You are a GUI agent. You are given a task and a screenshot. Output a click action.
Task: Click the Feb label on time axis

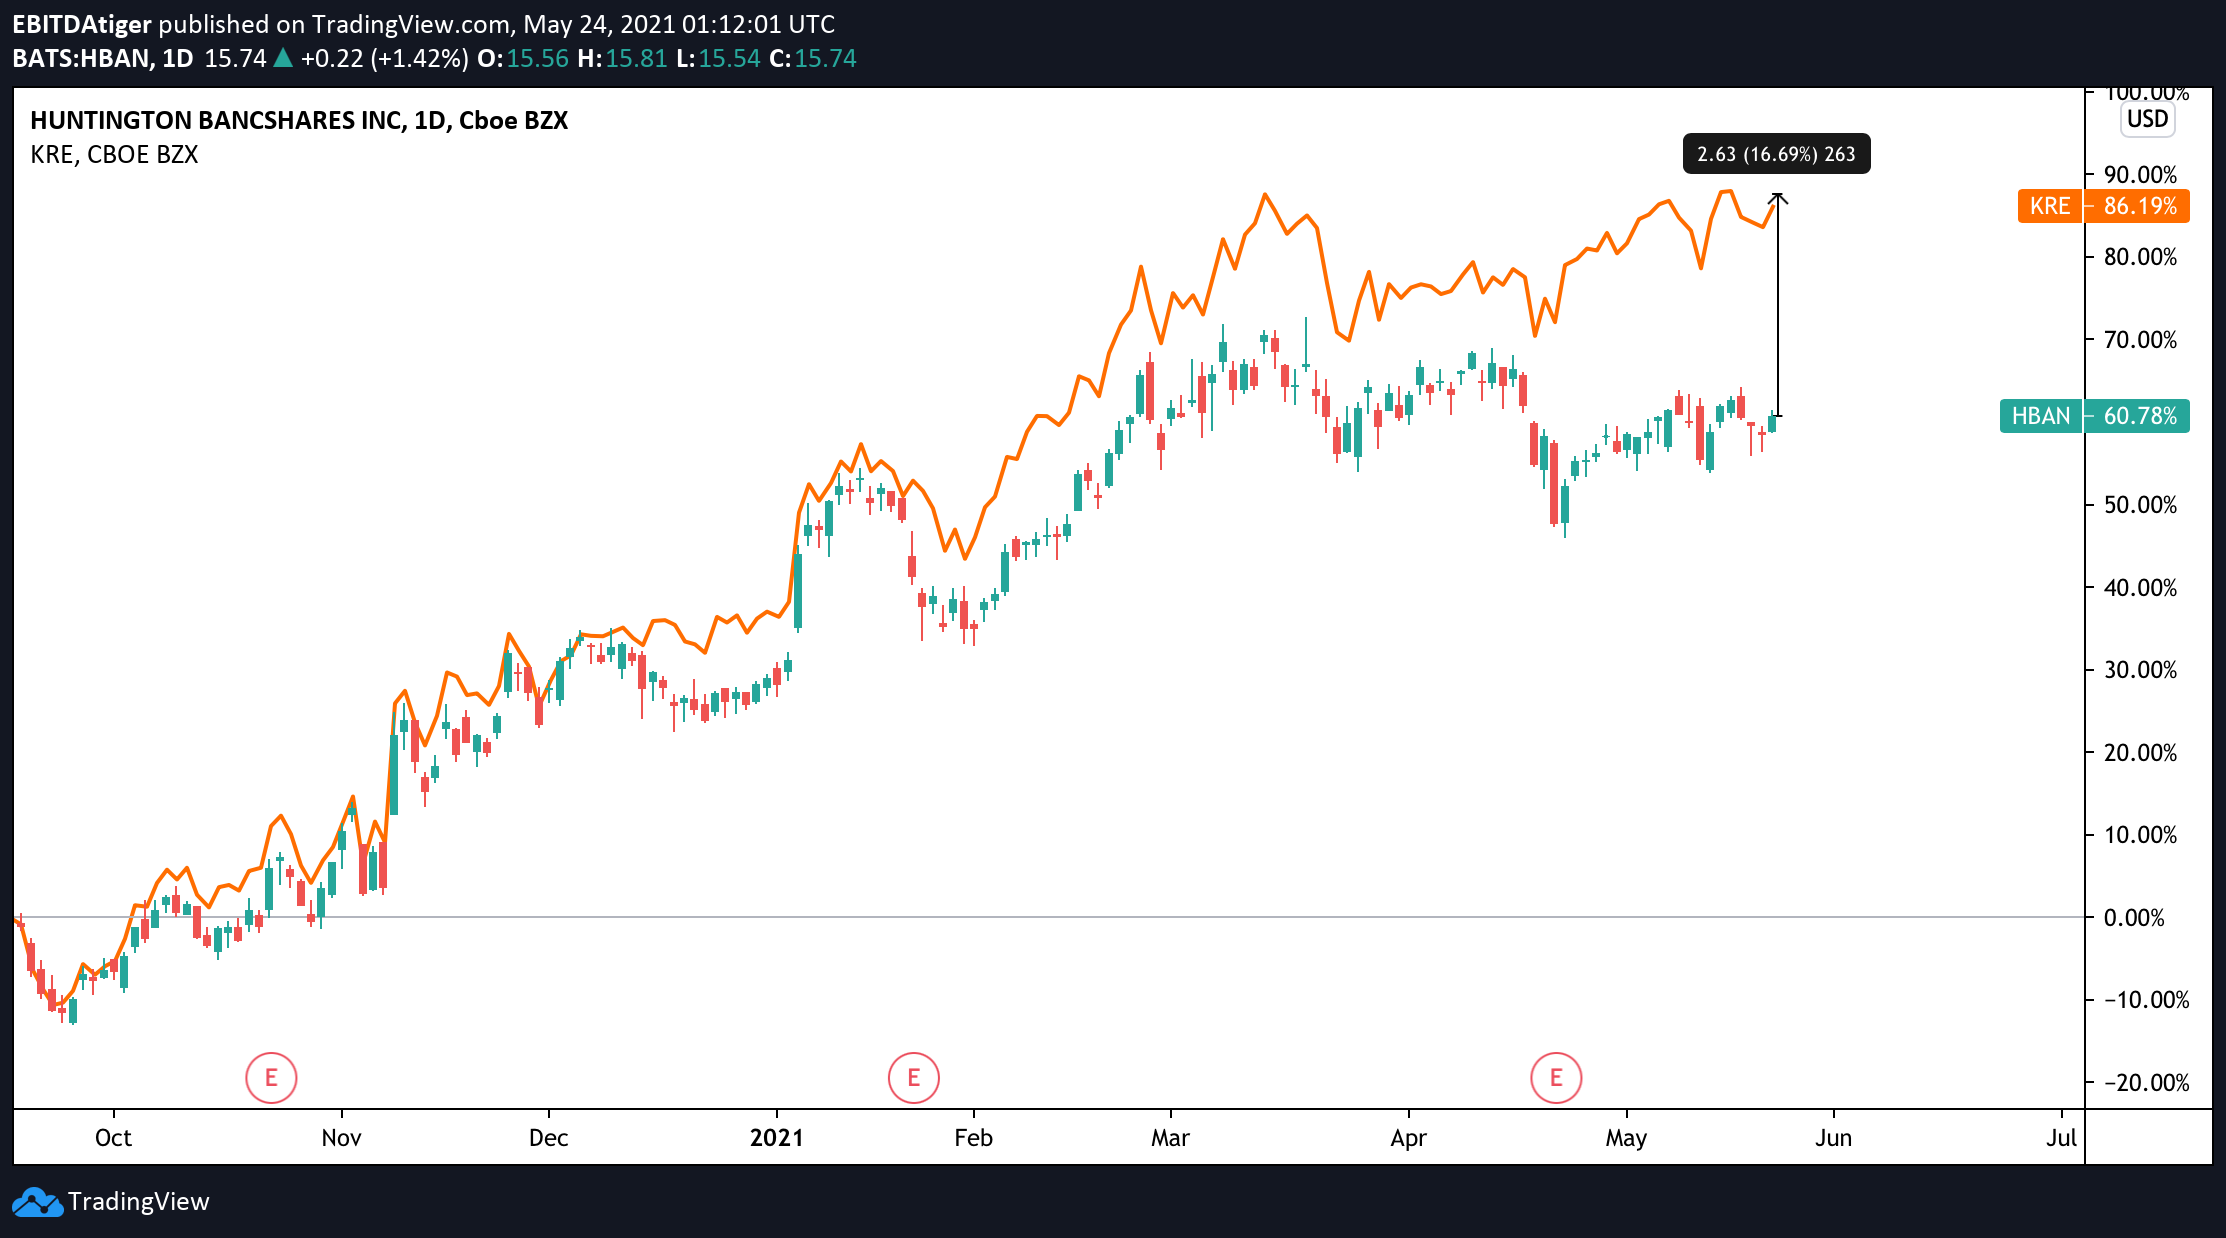pos(973,1138)
